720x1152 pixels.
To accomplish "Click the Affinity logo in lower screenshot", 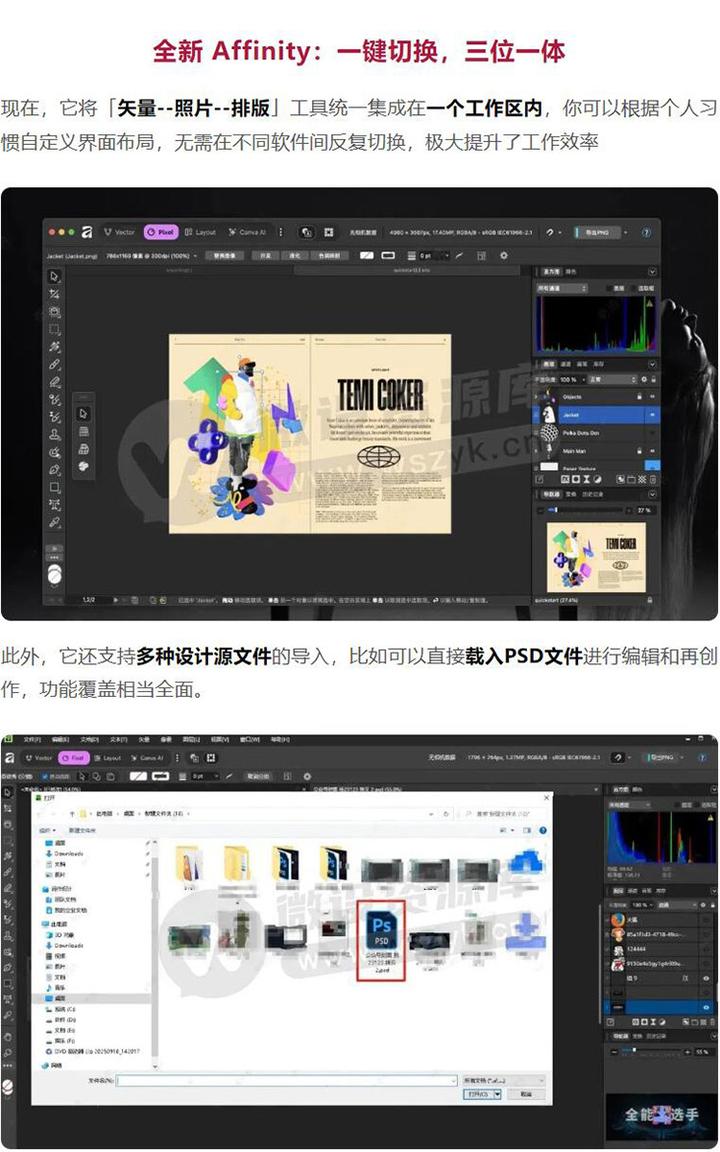I will [x=10, y=757].
